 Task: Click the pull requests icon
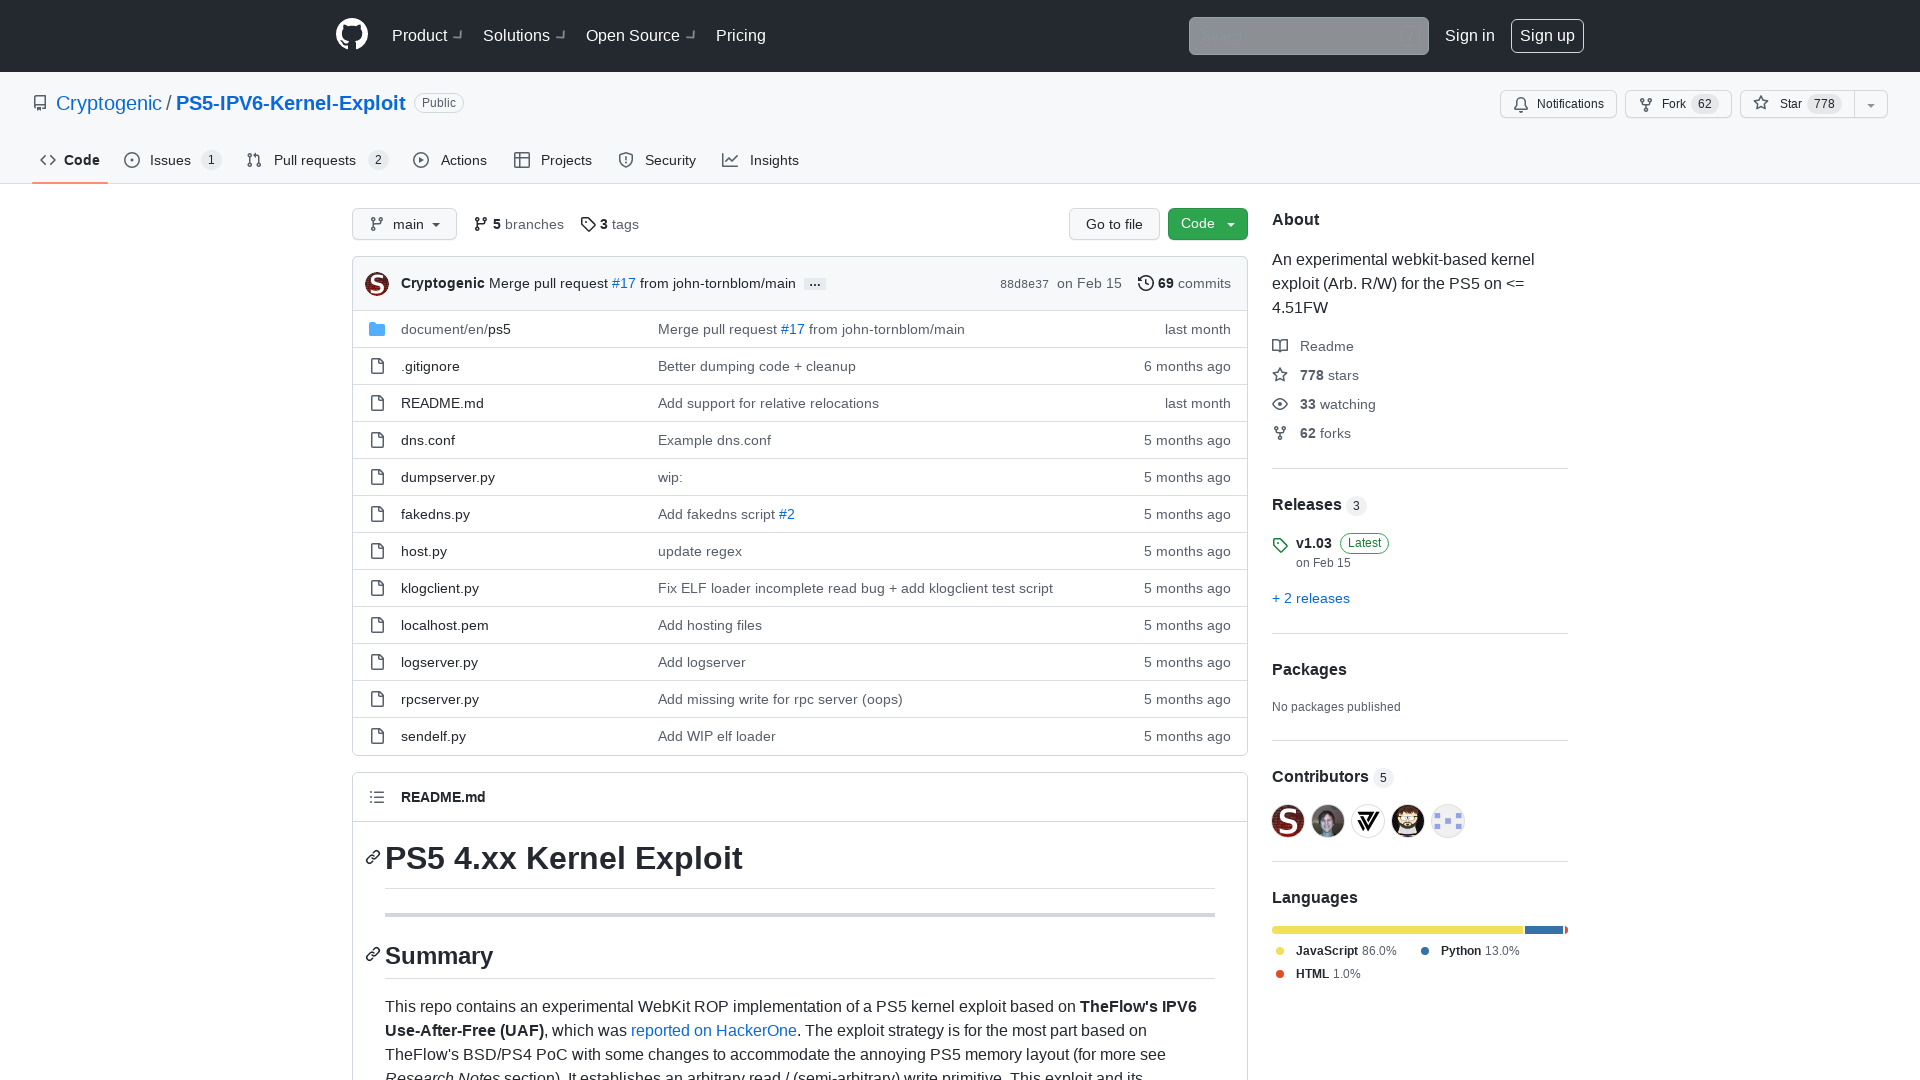pos(255,160)
